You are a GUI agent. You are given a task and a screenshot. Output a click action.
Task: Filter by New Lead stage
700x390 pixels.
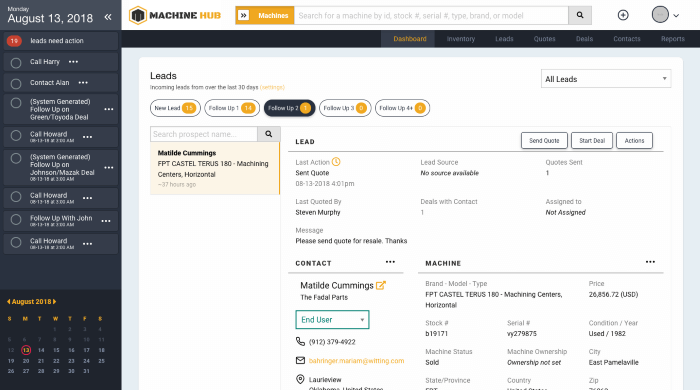point(175,108)
